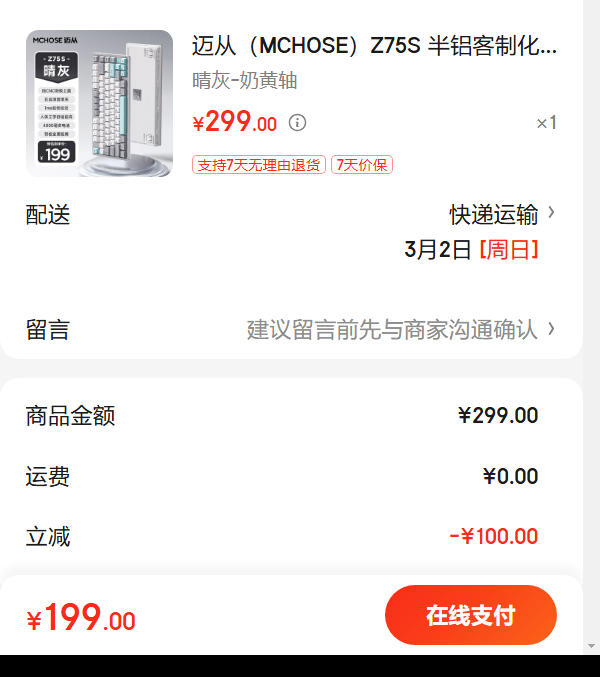This screenshot has height=677, width=600.
Task: Click the ¥199.00 total price
Action: click(x=81, y=617)
